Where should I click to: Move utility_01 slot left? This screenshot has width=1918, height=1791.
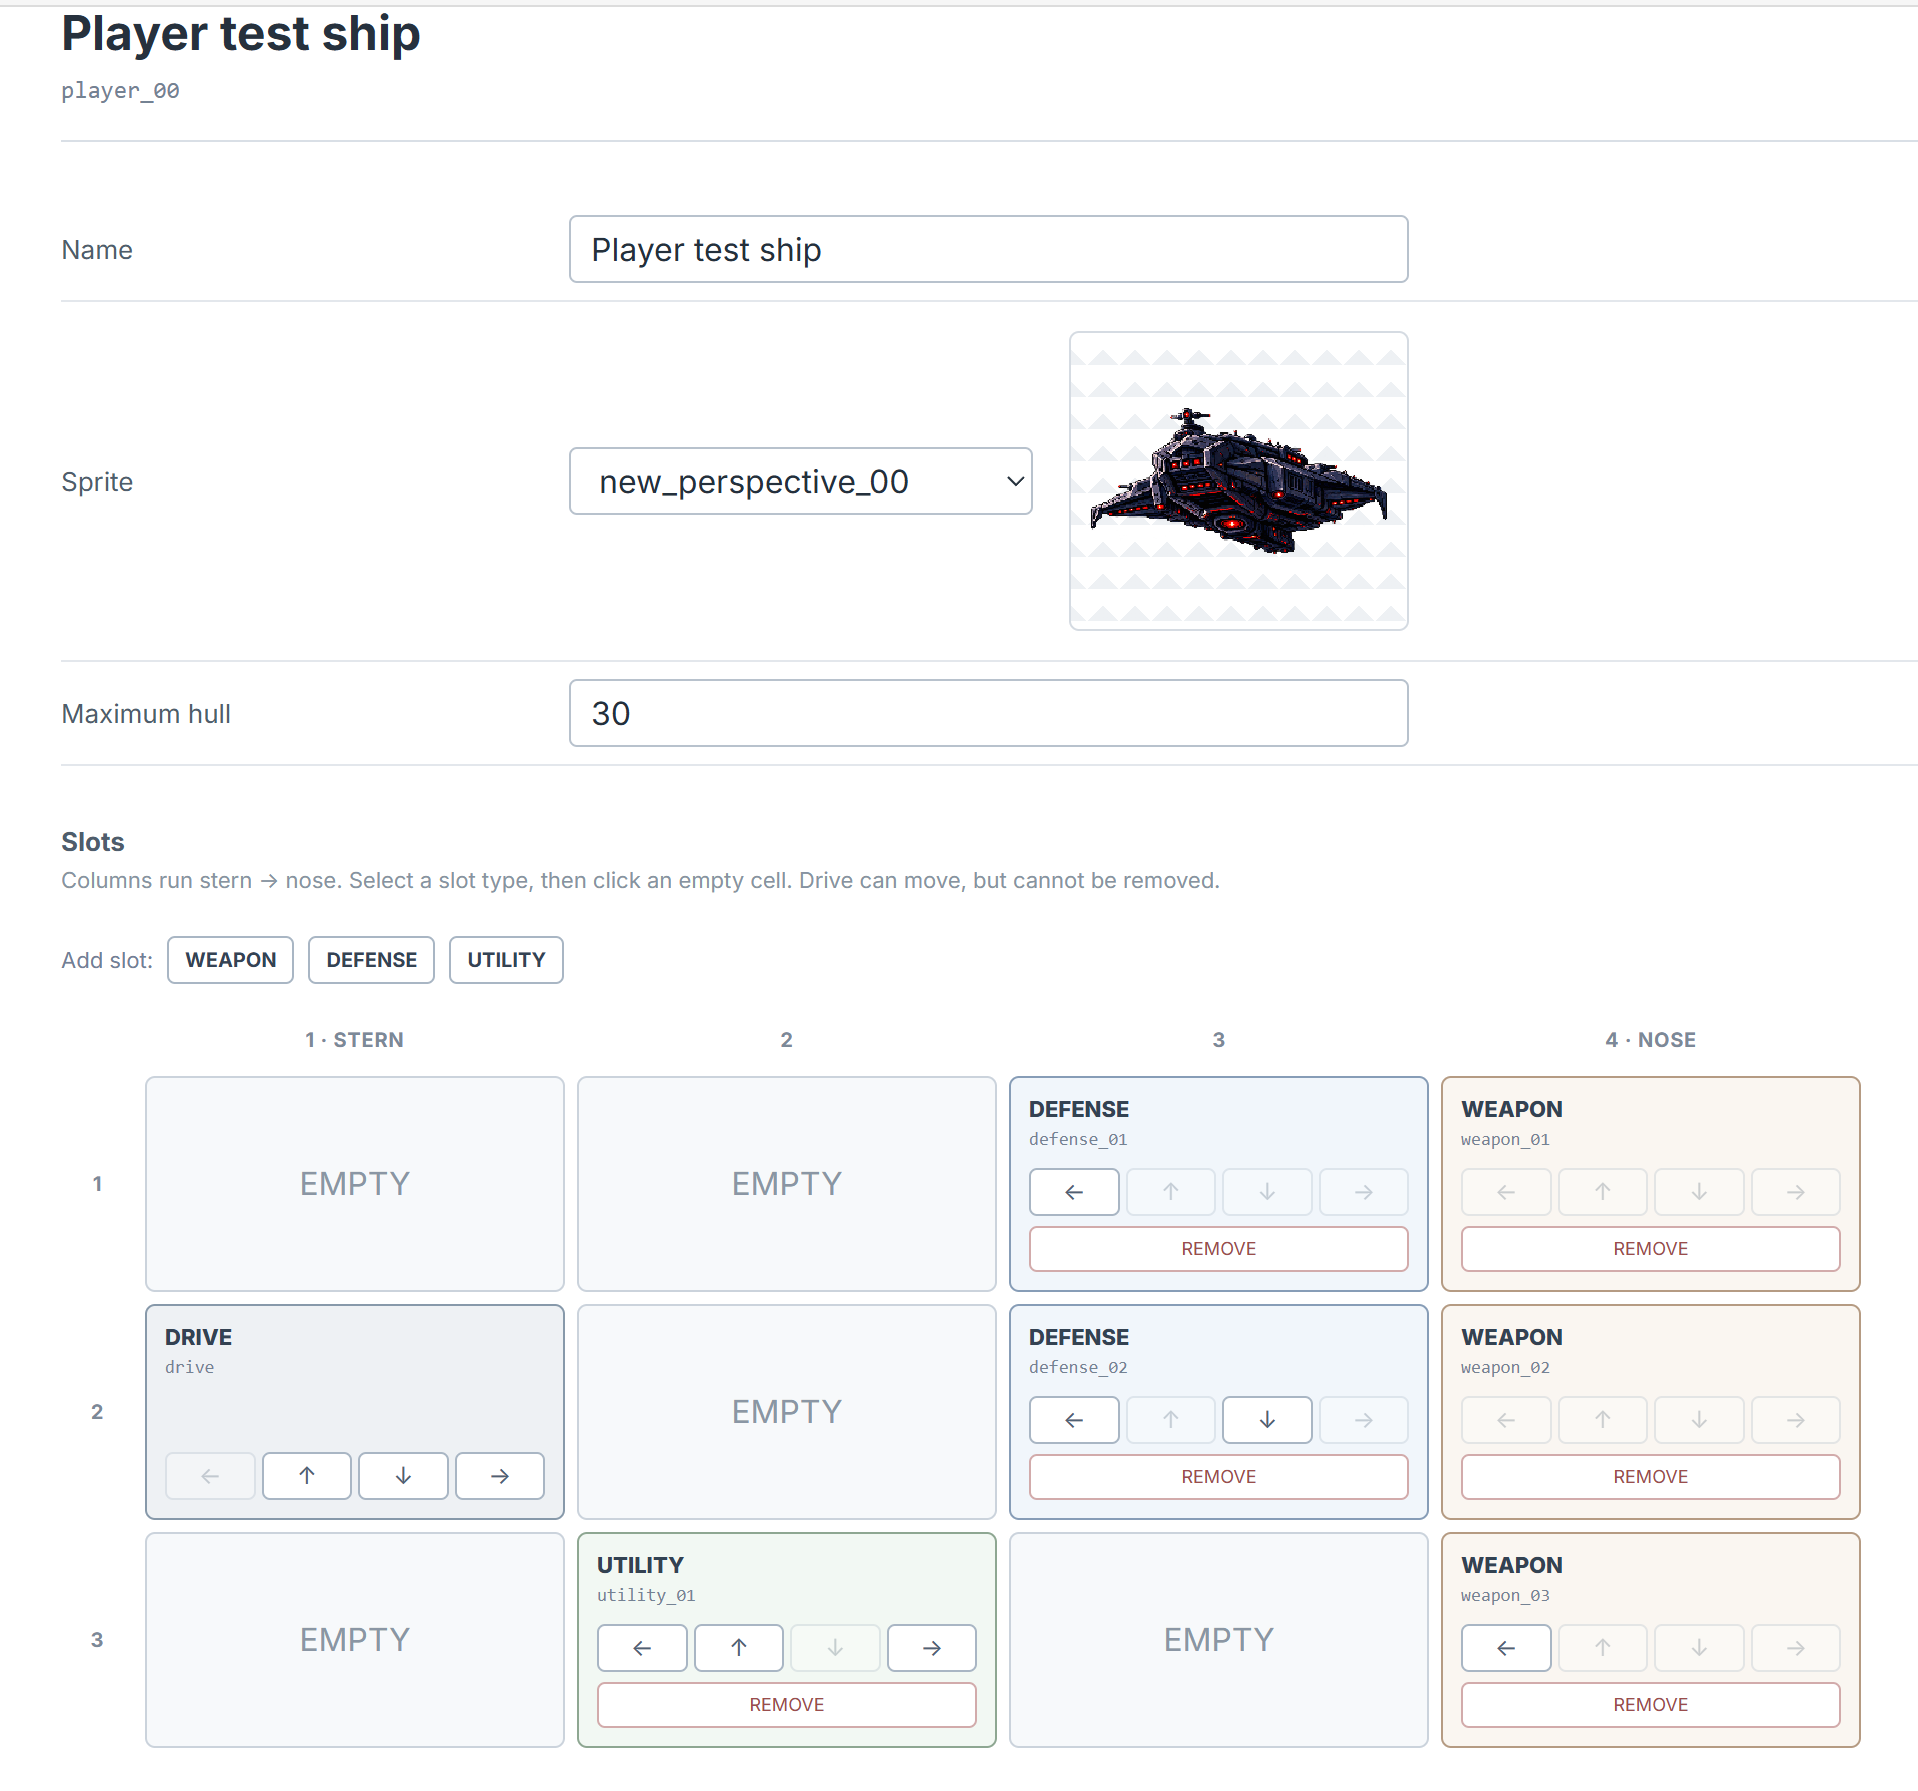[642, 1648]
